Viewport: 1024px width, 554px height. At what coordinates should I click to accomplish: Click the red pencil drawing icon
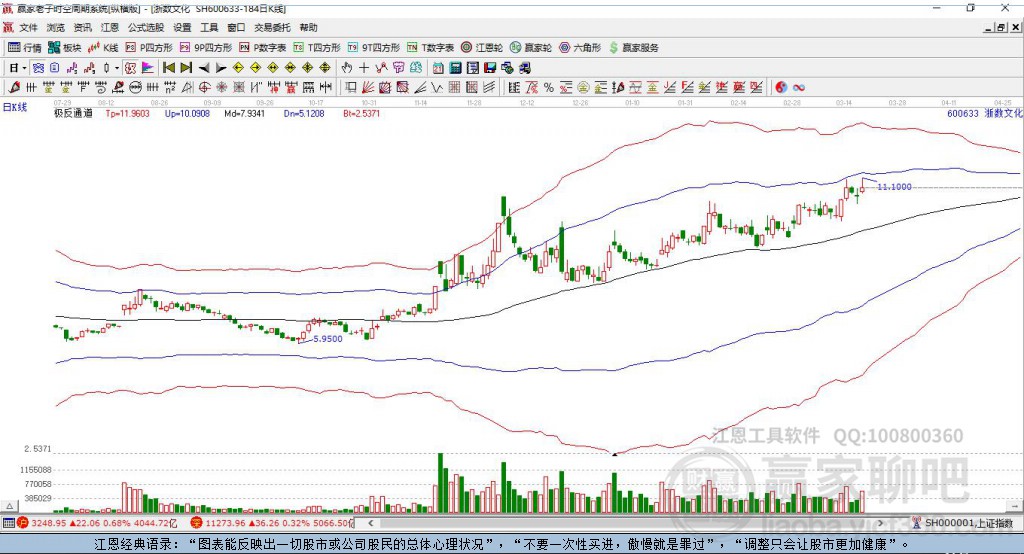coord(14,87)
